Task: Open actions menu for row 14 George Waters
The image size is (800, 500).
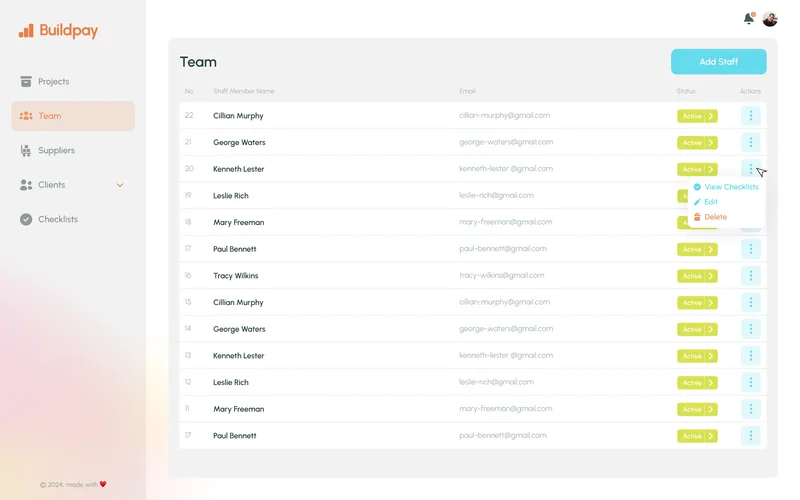Action: pyautogui.click(x=751, y=329)
